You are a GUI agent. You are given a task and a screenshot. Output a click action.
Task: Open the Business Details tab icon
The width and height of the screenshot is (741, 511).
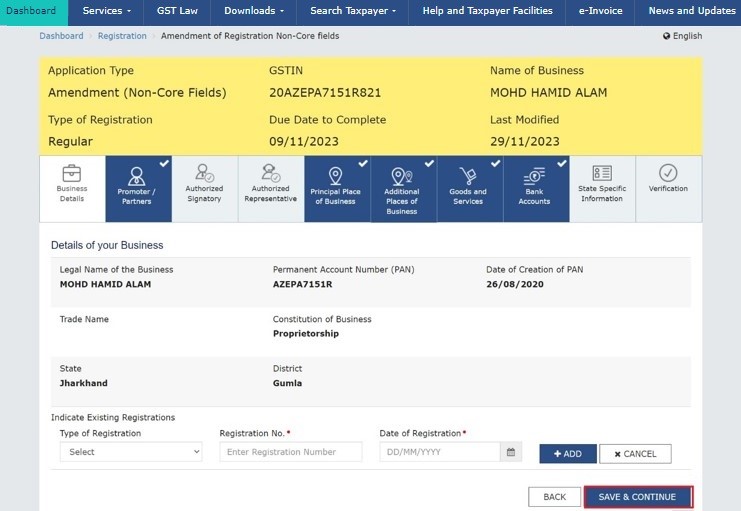click(71, 173)
